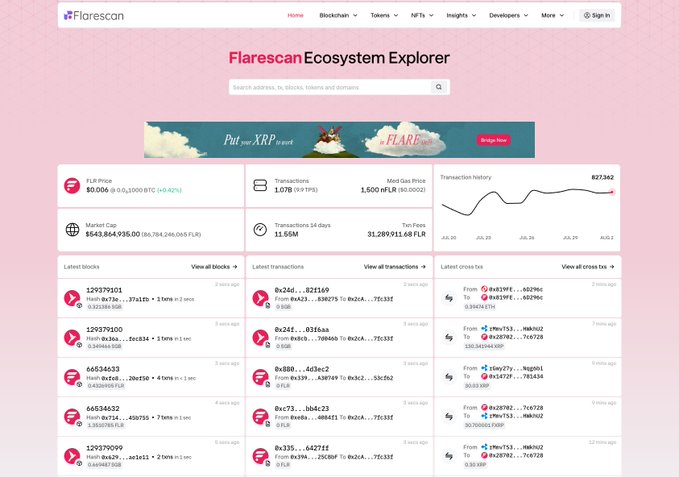Click block 129379099 network icon

pyautogui.click(x=72, y=456)
